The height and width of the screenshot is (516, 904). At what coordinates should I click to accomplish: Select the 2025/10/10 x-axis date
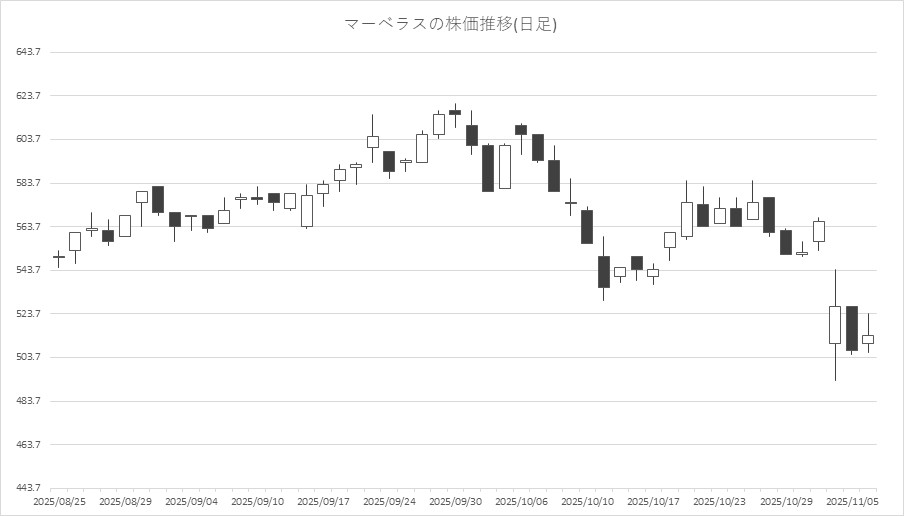[587, 500]
